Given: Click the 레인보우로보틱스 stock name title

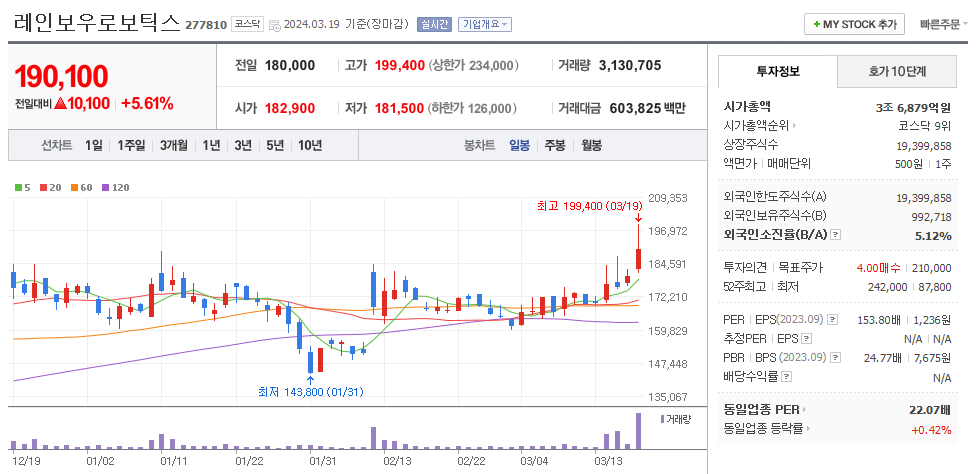Looking at the screenshot, I should (97, 23).
